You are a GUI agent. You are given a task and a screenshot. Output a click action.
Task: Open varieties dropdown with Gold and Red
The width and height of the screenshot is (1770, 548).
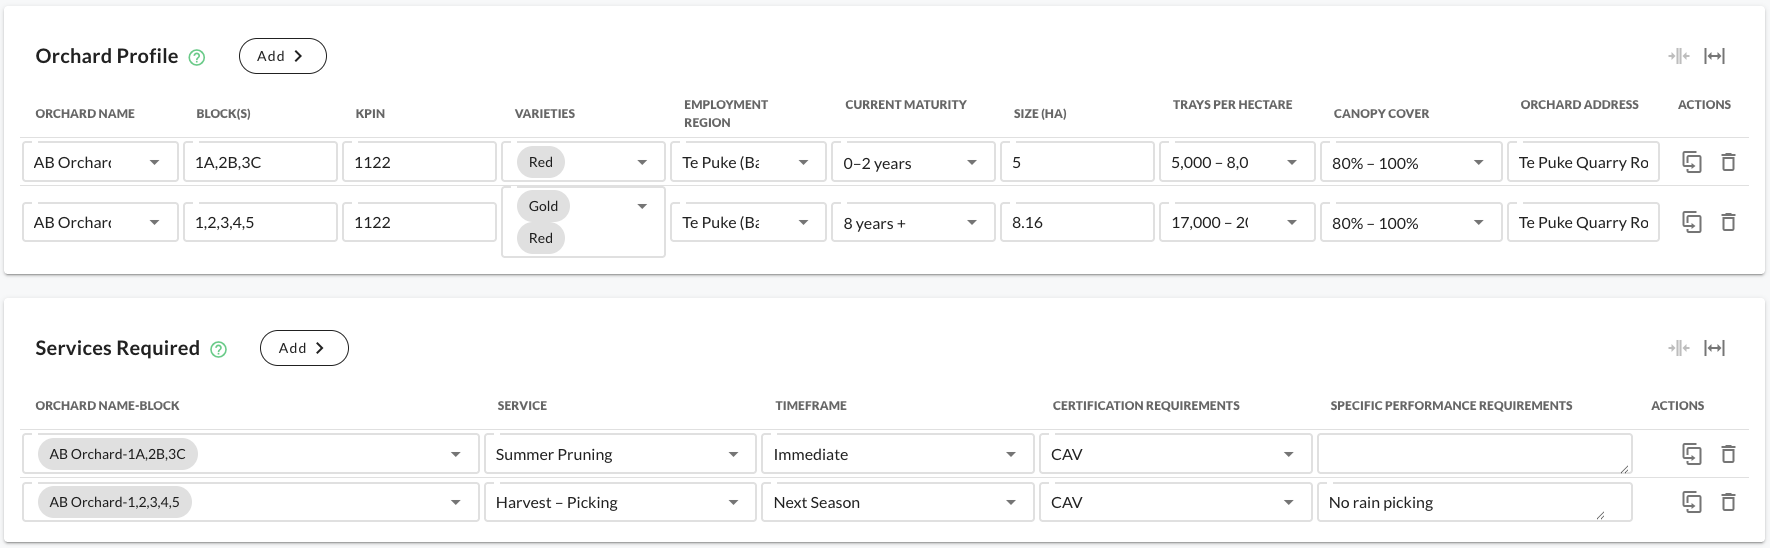click(642, 207)
